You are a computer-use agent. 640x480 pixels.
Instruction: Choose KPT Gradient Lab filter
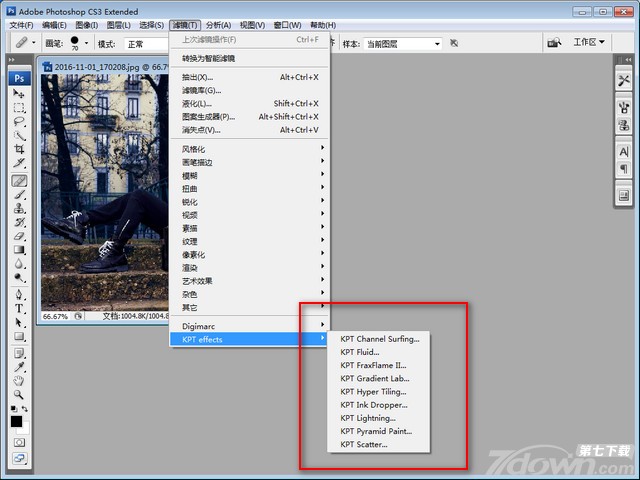[379, 378]
